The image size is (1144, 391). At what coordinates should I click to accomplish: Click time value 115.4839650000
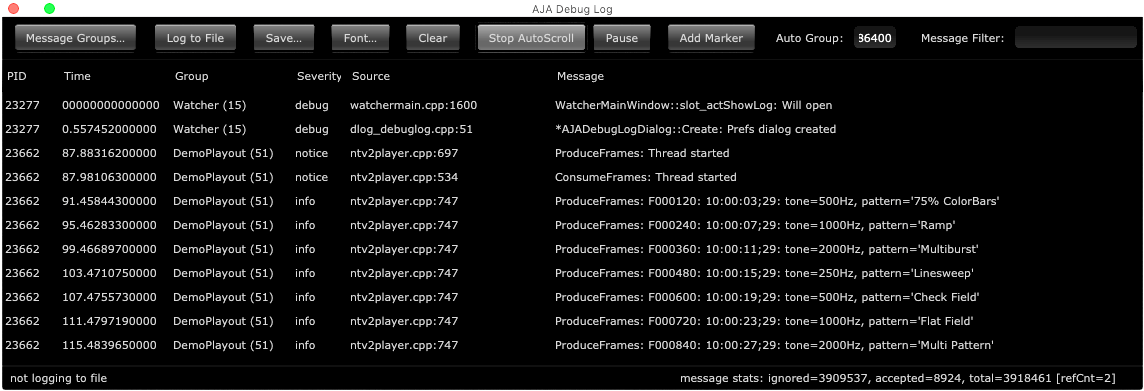109,345
